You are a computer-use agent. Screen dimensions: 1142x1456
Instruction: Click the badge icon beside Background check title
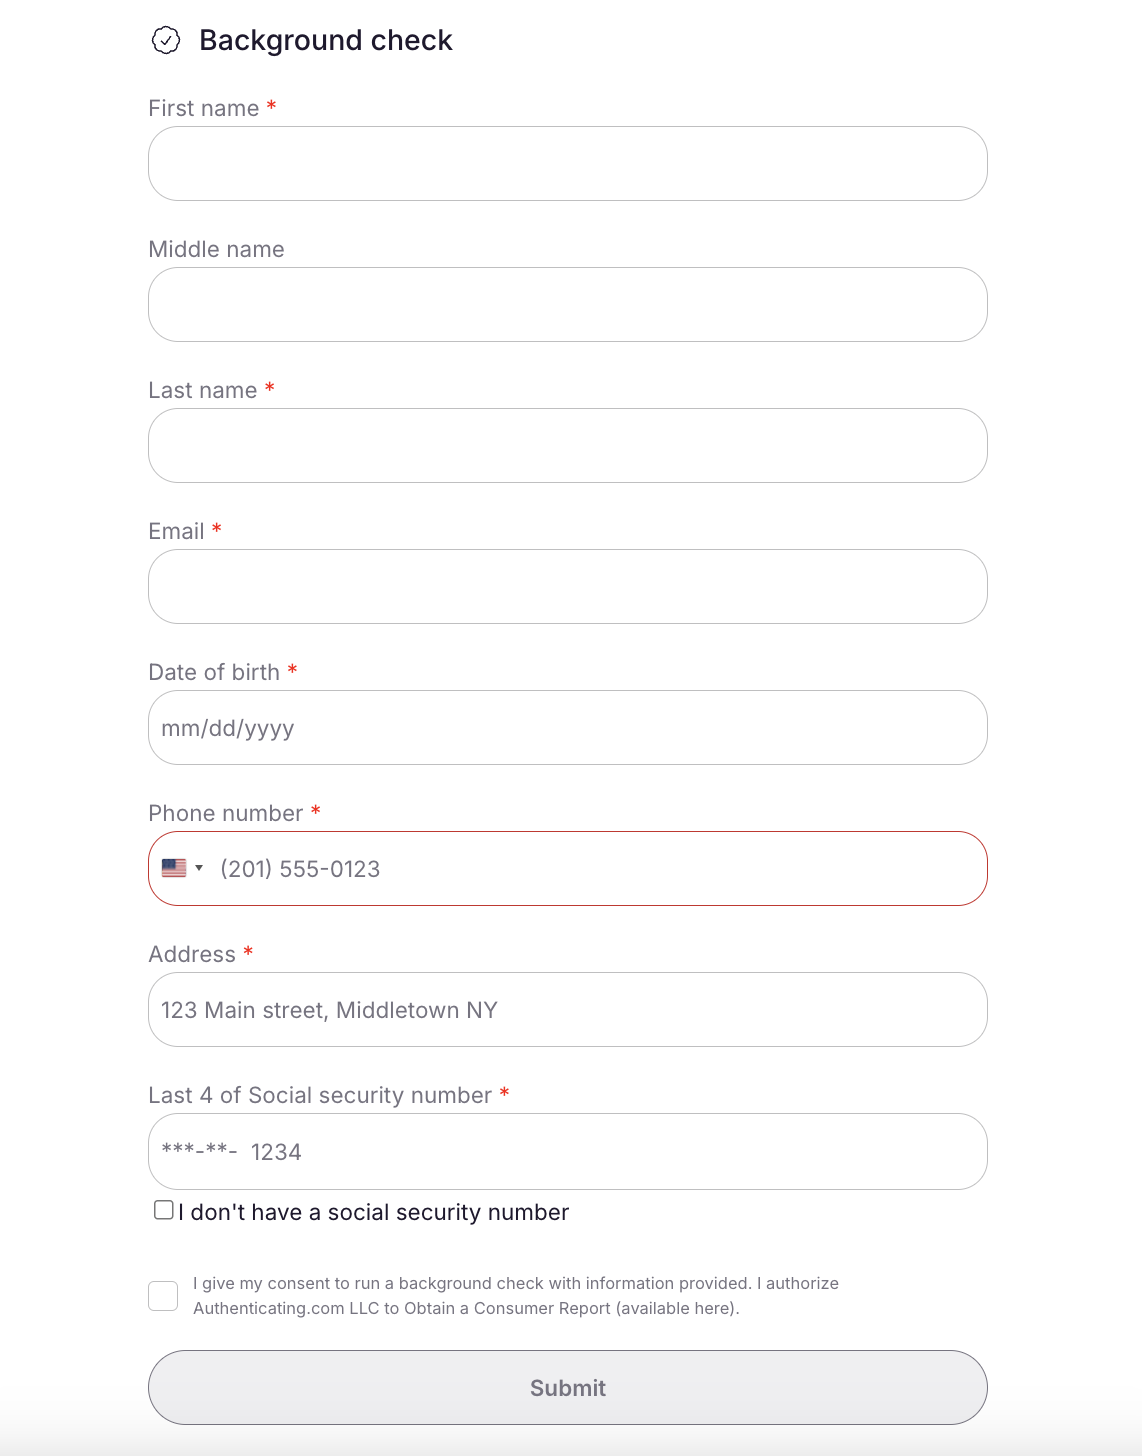click(x=166, y=41)
